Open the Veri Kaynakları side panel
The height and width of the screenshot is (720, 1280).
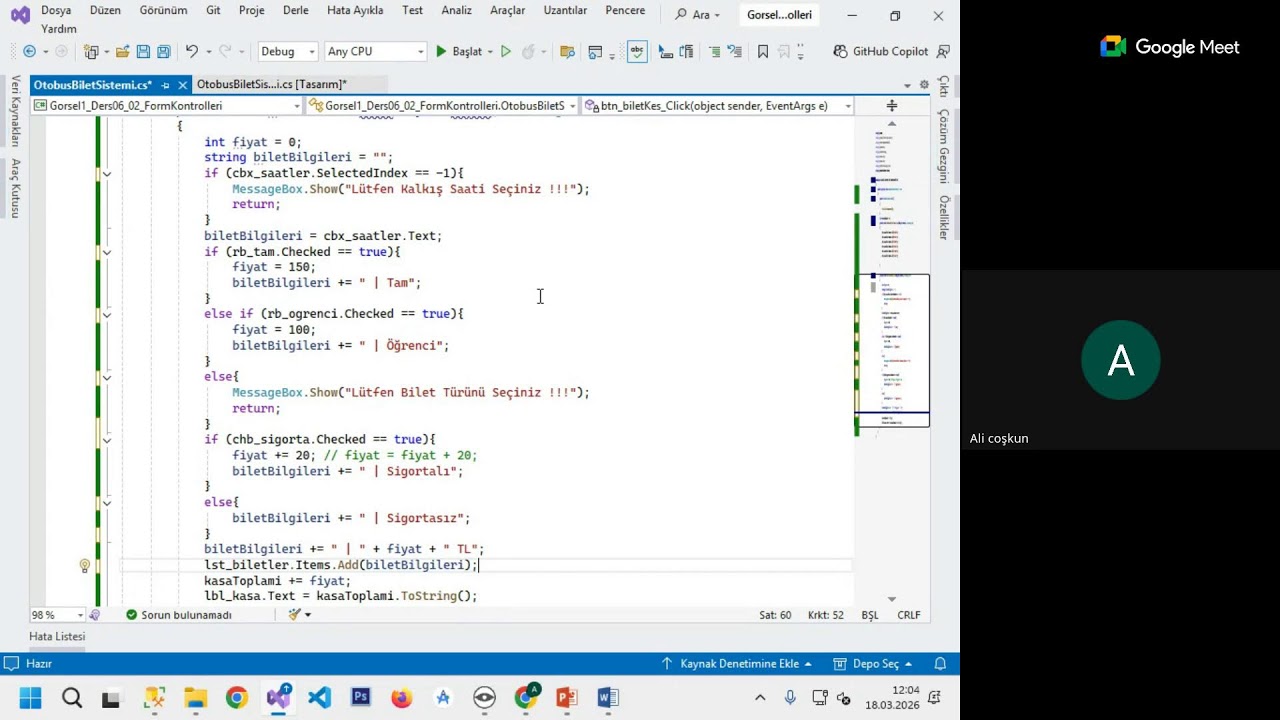15,111
